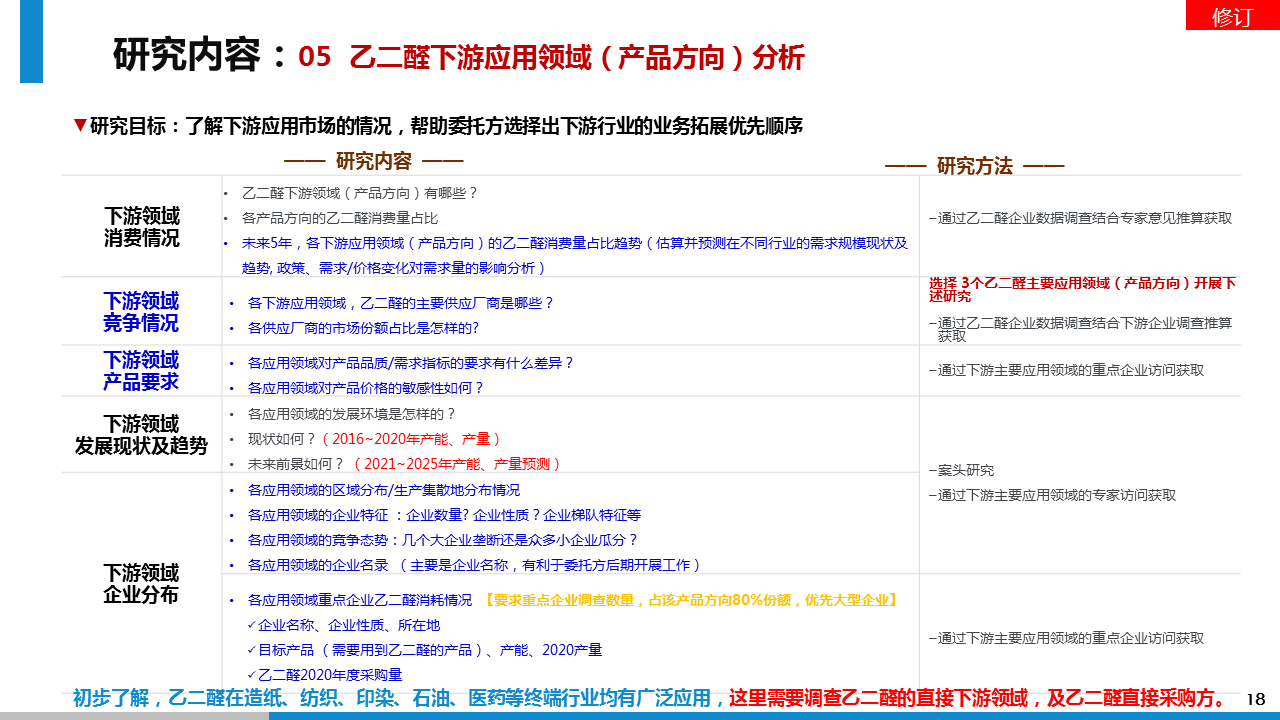
Task: Click the slide title 乙二醛下游应用领域分析
Action: 576,58
